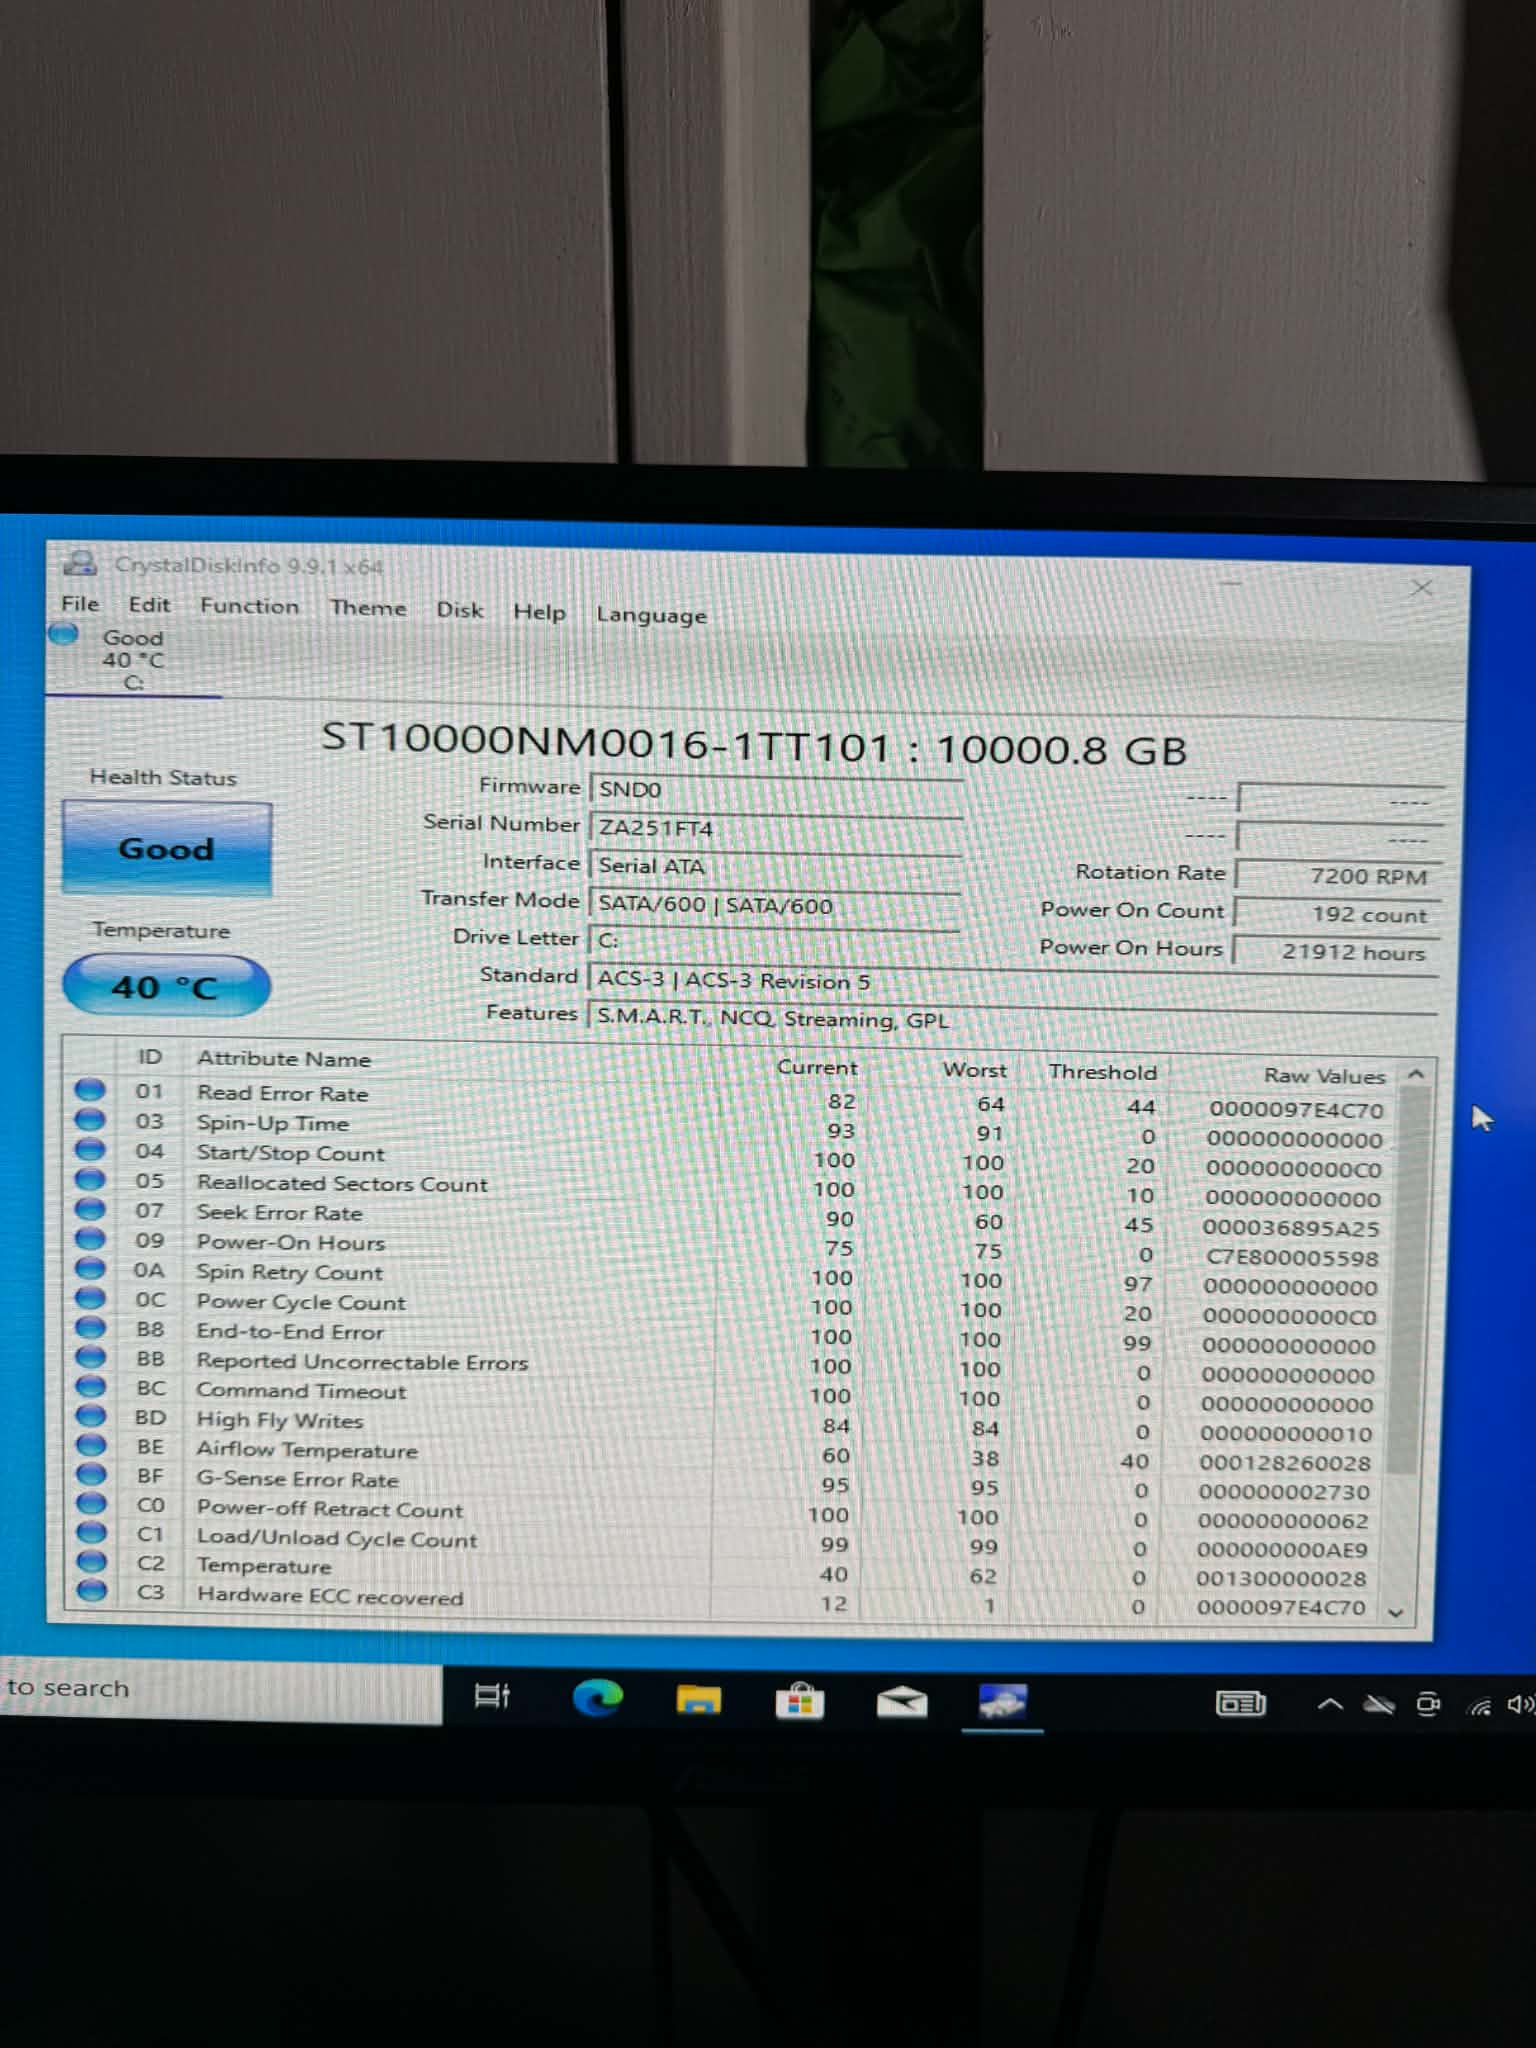Click status icon for Spin Retry Count

click(90, 1267)
